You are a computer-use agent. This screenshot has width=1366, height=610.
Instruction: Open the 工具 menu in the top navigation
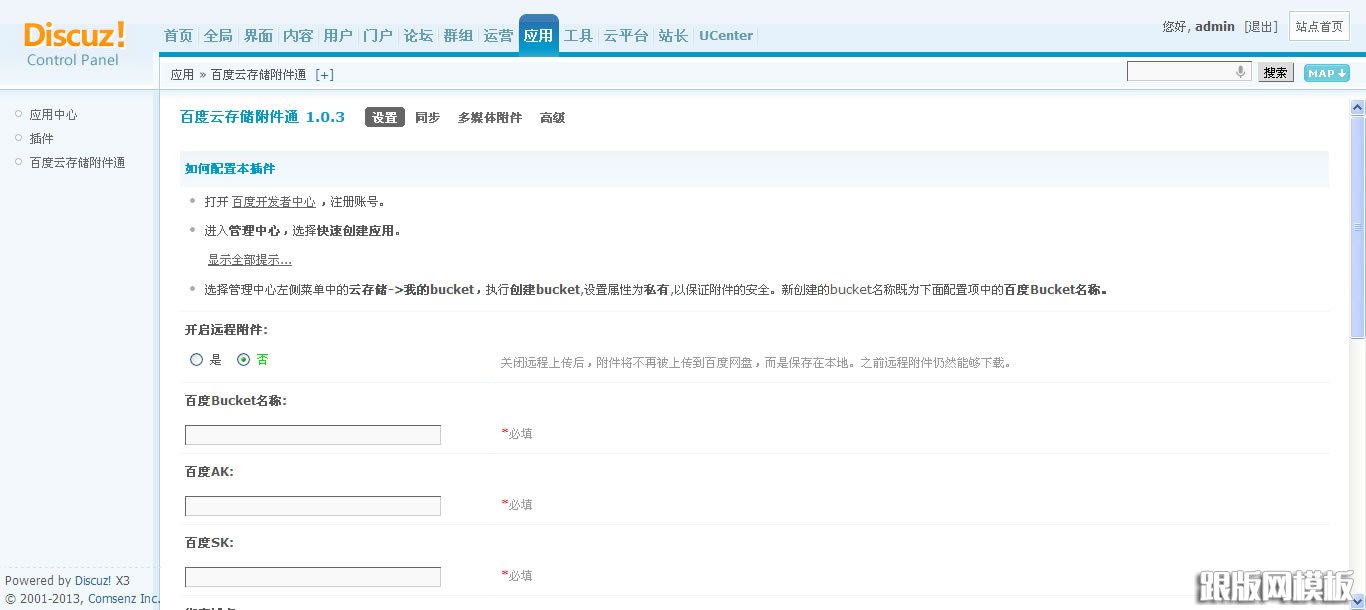point(578,35)
